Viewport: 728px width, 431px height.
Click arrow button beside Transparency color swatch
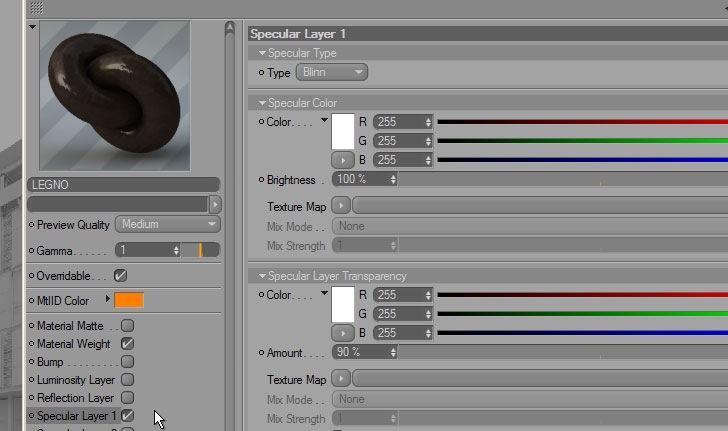coord(343,333)
